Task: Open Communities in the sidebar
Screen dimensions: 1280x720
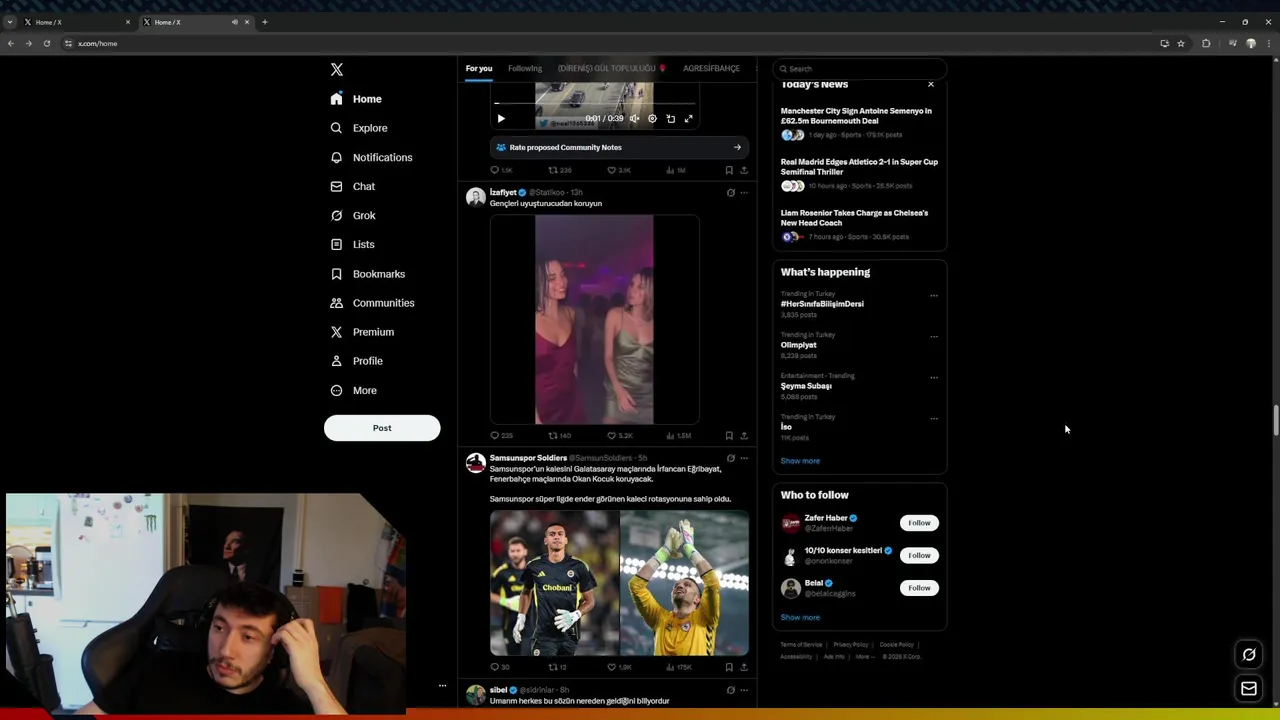Action: (x=371, y=303)
